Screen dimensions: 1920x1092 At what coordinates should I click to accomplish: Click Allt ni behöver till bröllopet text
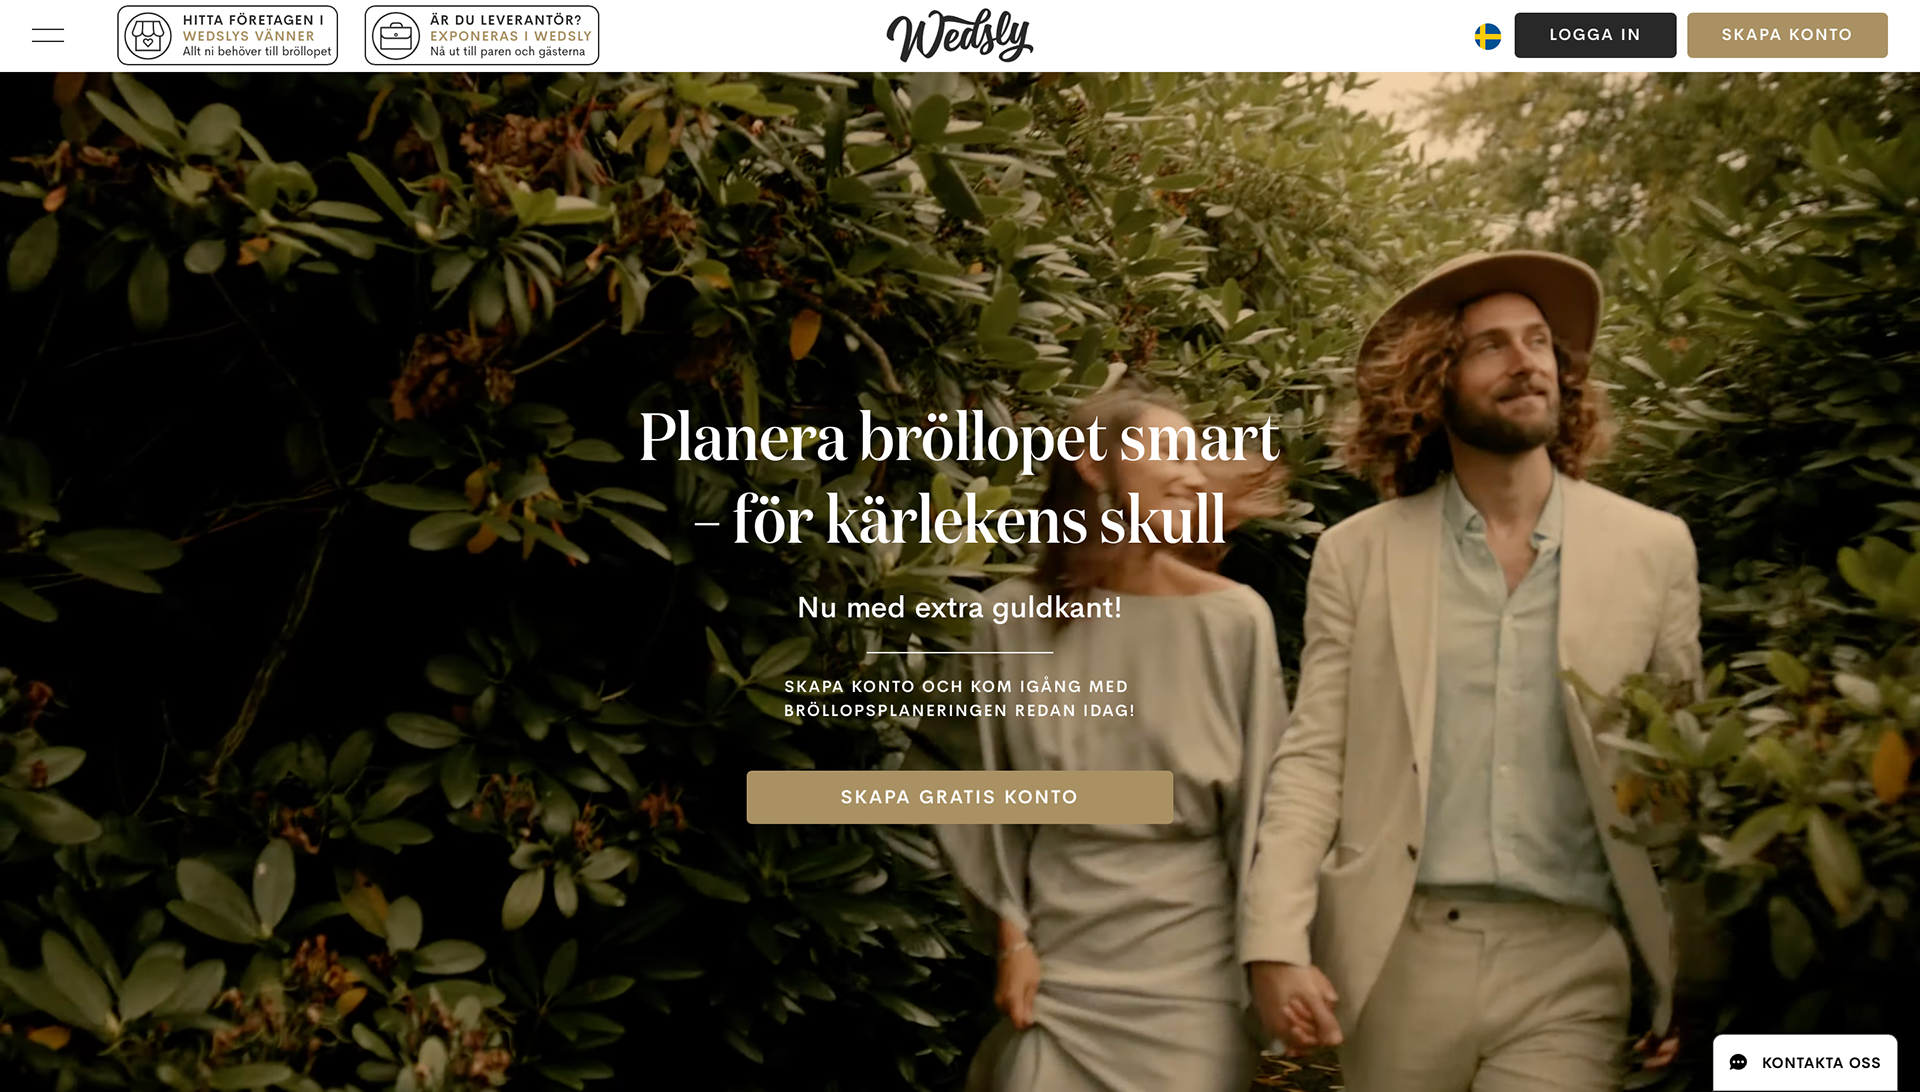tap(257, 52)
